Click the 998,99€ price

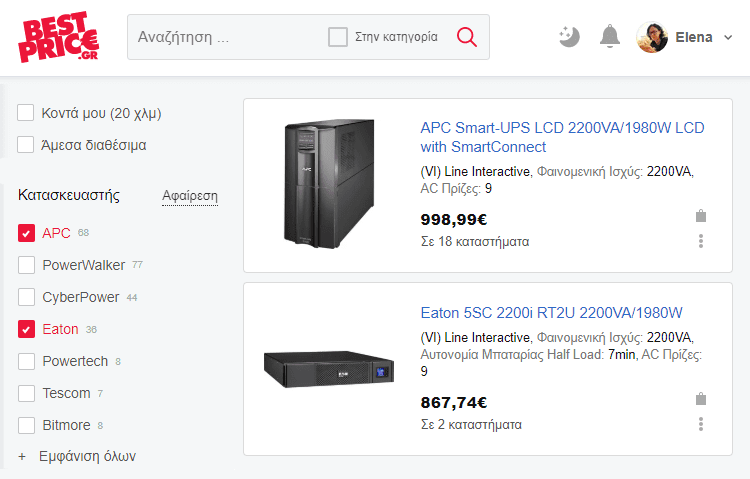[454, 220]
